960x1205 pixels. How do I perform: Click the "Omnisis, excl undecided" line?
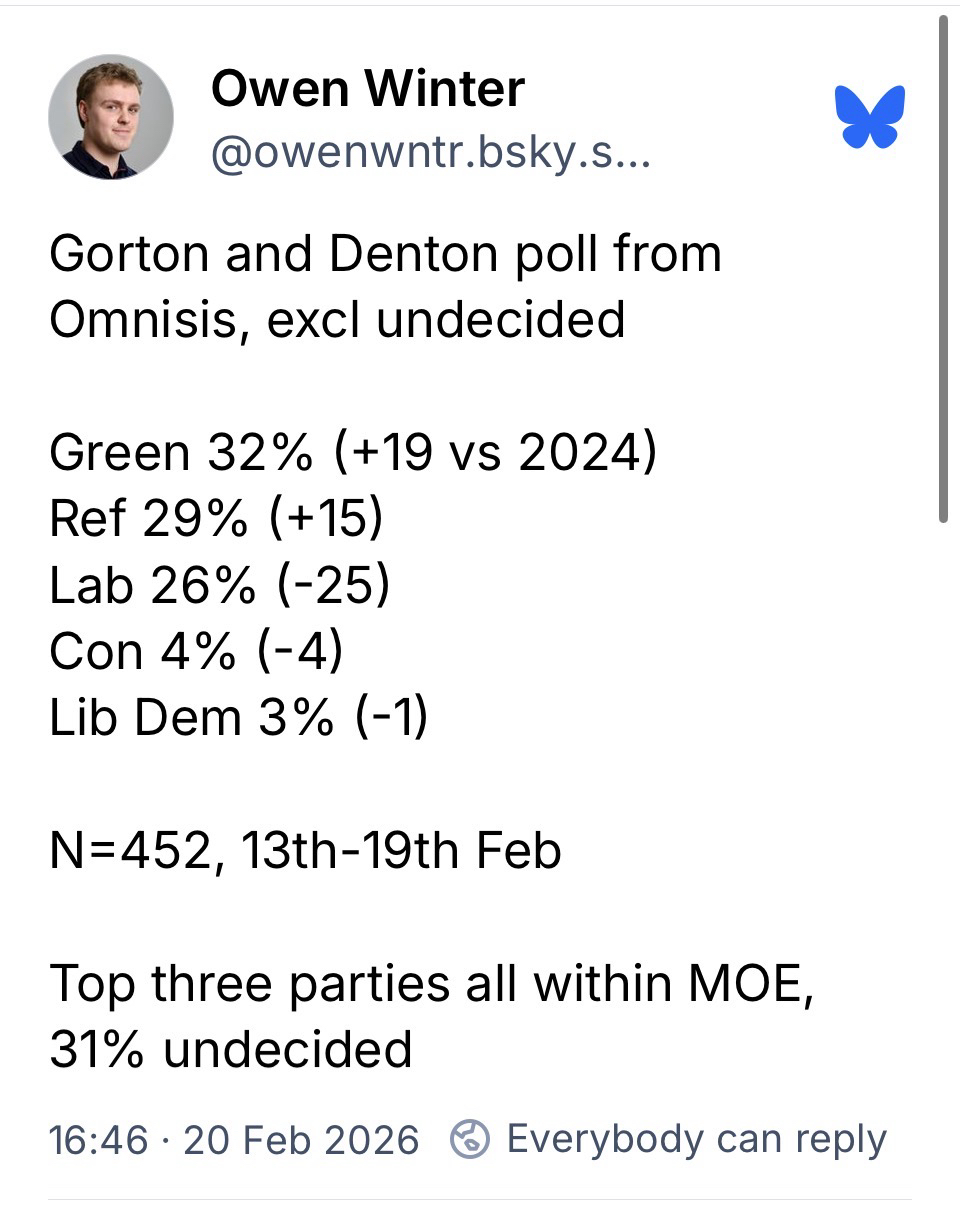click(337, 319)
